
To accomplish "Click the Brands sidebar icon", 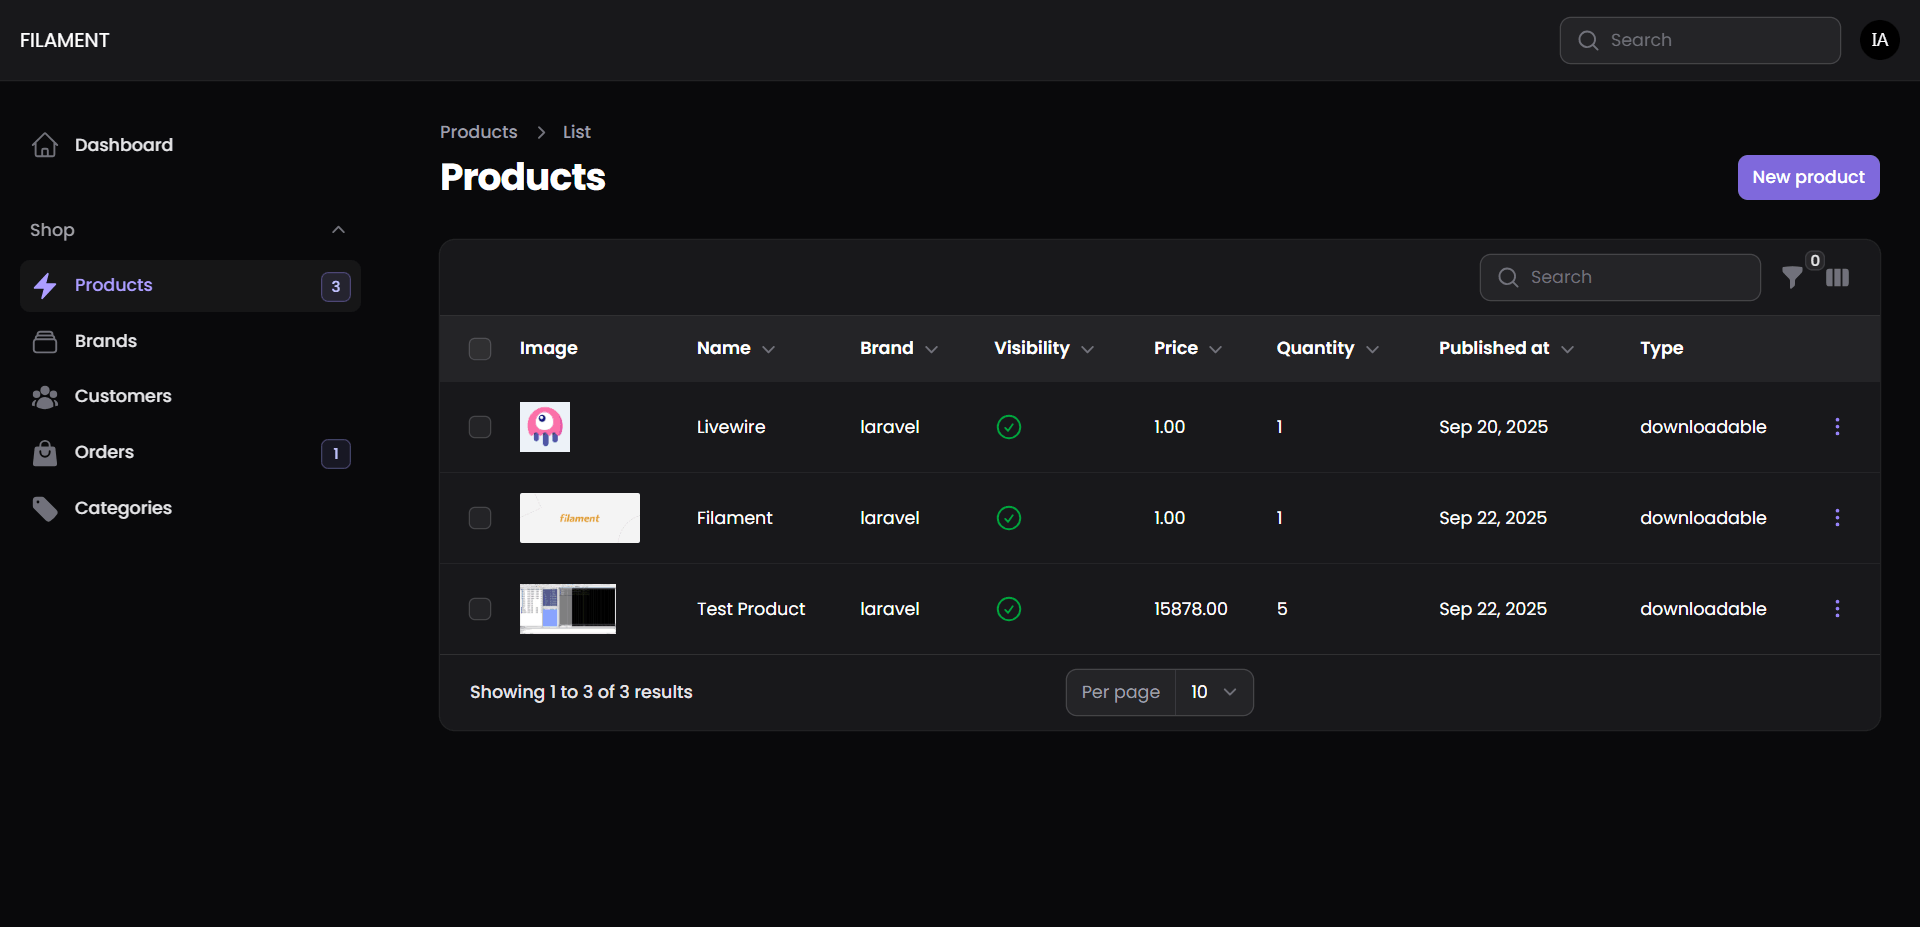I will (x=45, y=342).
